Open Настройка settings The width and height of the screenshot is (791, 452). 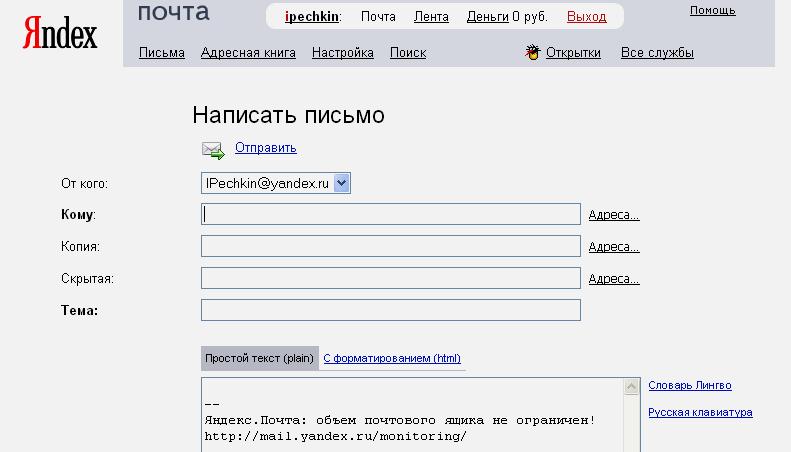click(343, 52)
